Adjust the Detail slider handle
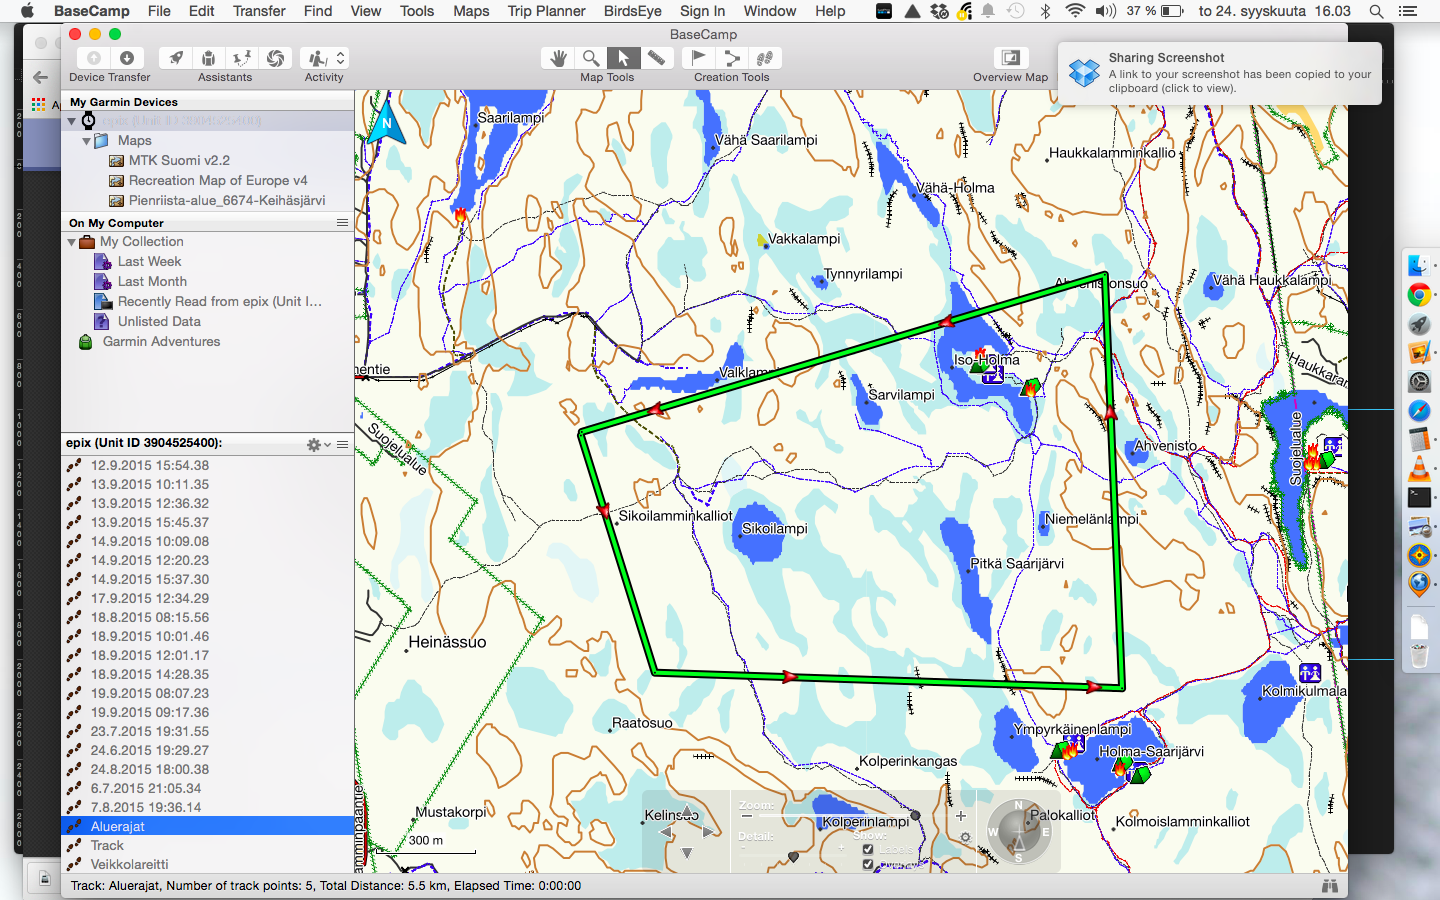1440x900 pixels. [794, 857]
